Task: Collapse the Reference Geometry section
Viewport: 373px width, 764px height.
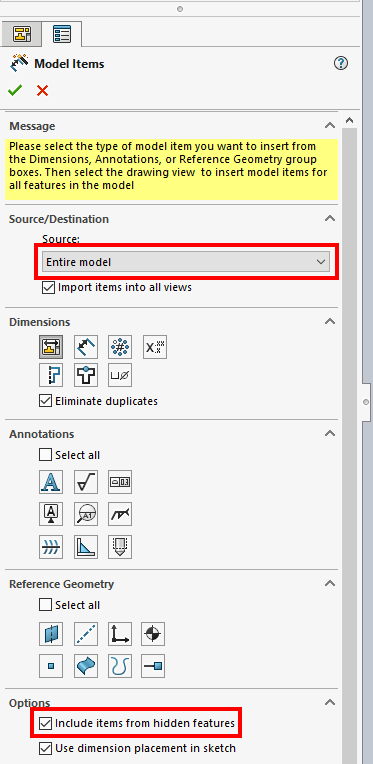Action: click(x=330, y=583)
